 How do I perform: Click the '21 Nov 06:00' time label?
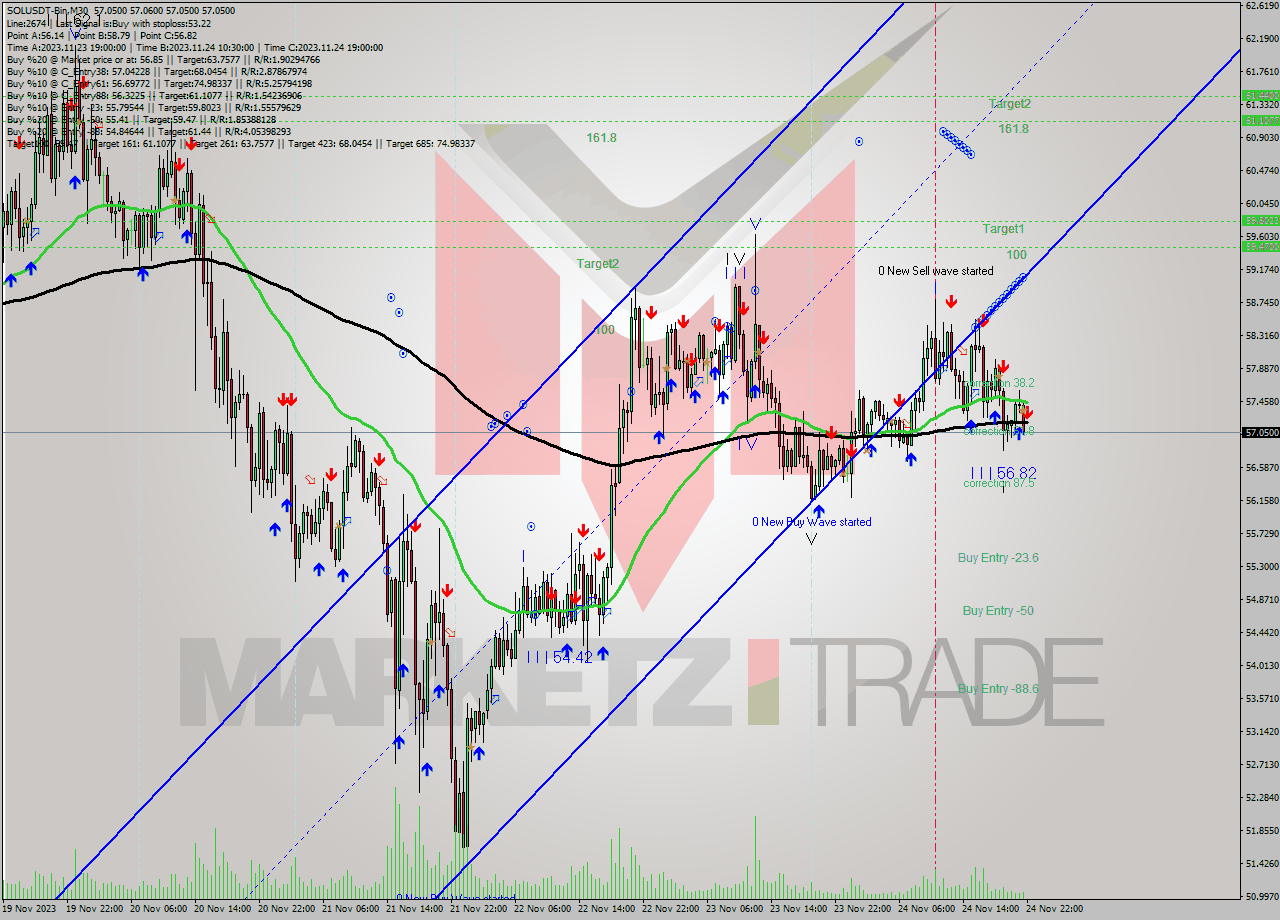[351, 909]
